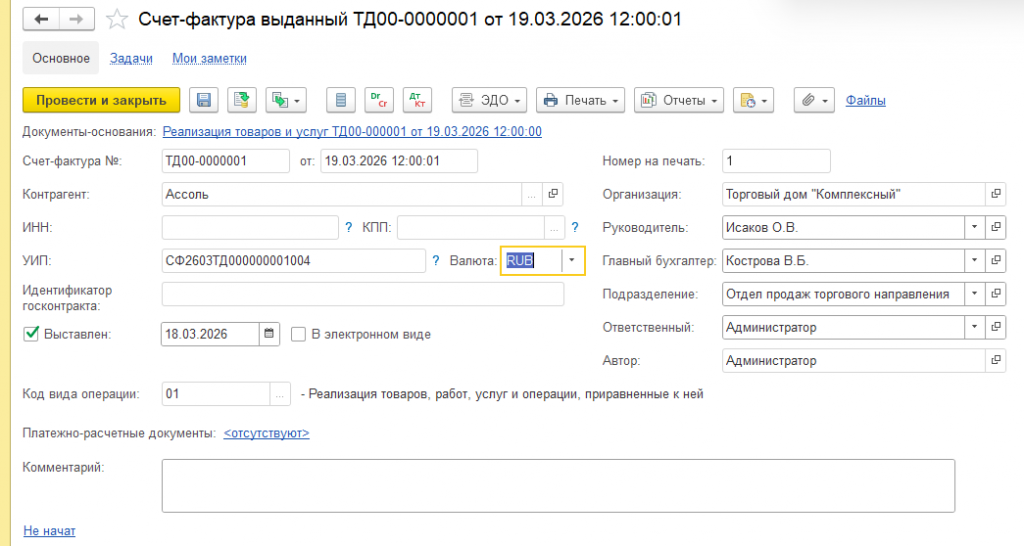Expand the Валюта RUB dropdown
This screenshot has height=546, width=1024.
[571, 261]
